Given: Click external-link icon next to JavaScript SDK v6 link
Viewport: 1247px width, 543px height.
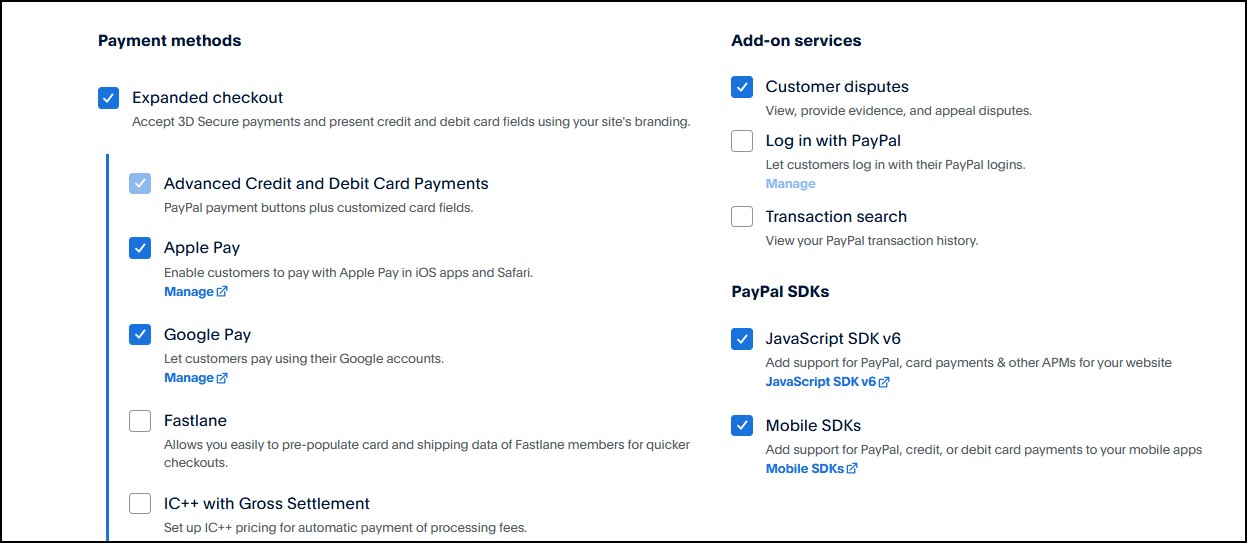Looking at the screenshot, I should 884,382.
